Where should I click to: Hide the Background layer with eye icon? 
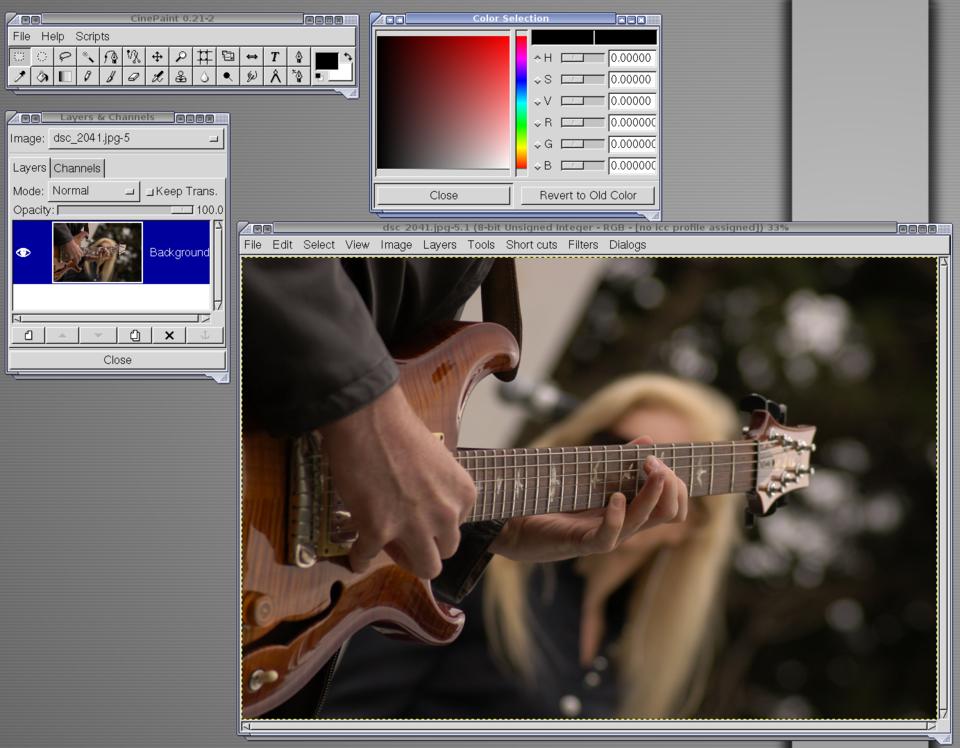point(24,253)
